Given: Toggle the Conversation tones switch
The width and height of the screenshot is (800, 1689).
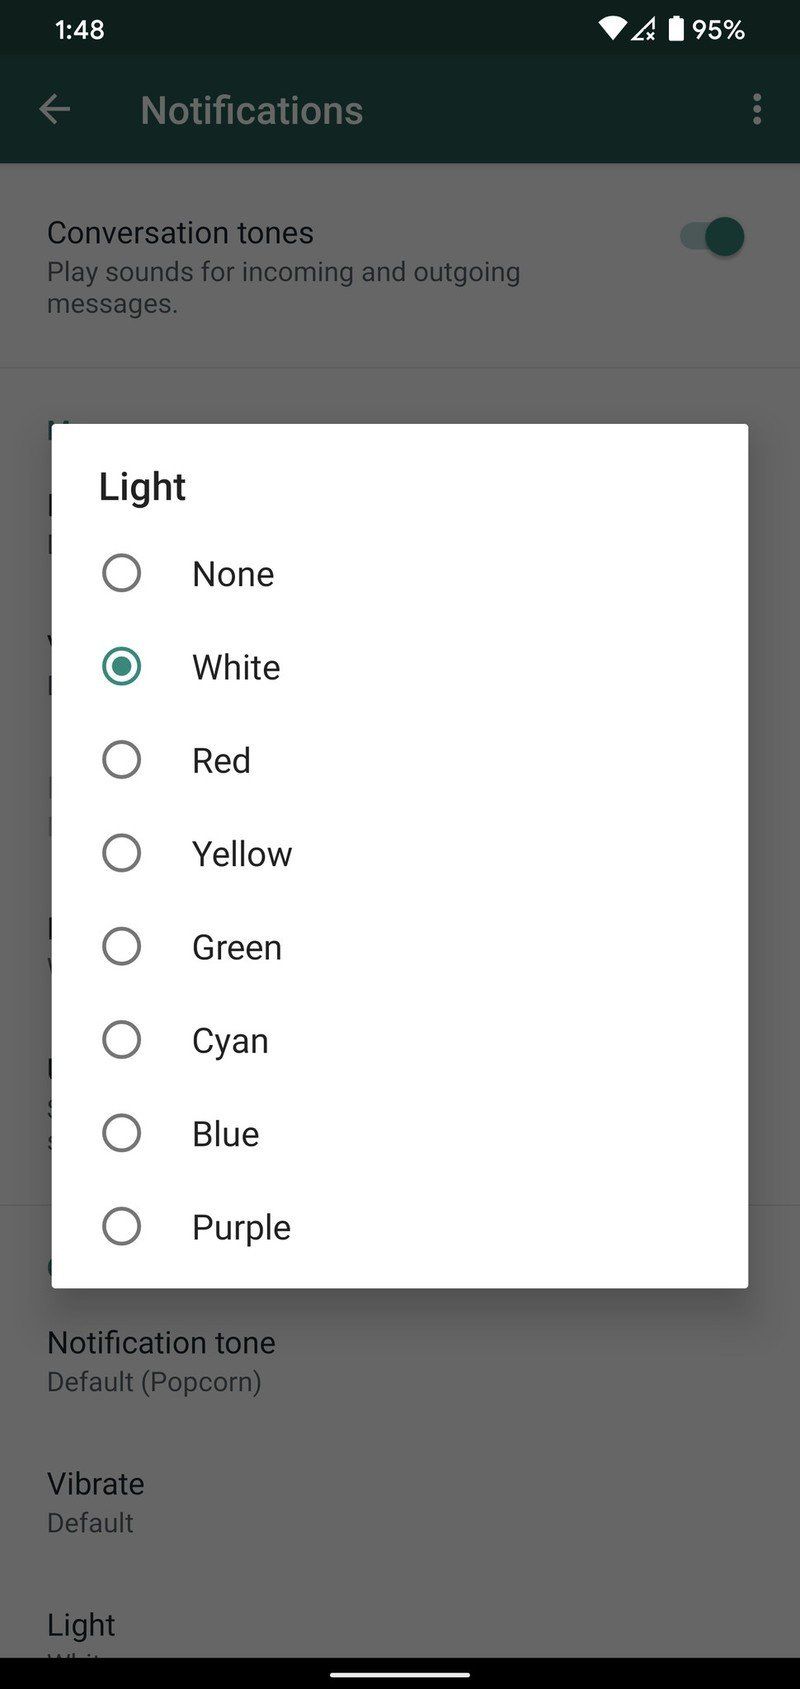Looking at the screenshot, I should pos(713,237).
